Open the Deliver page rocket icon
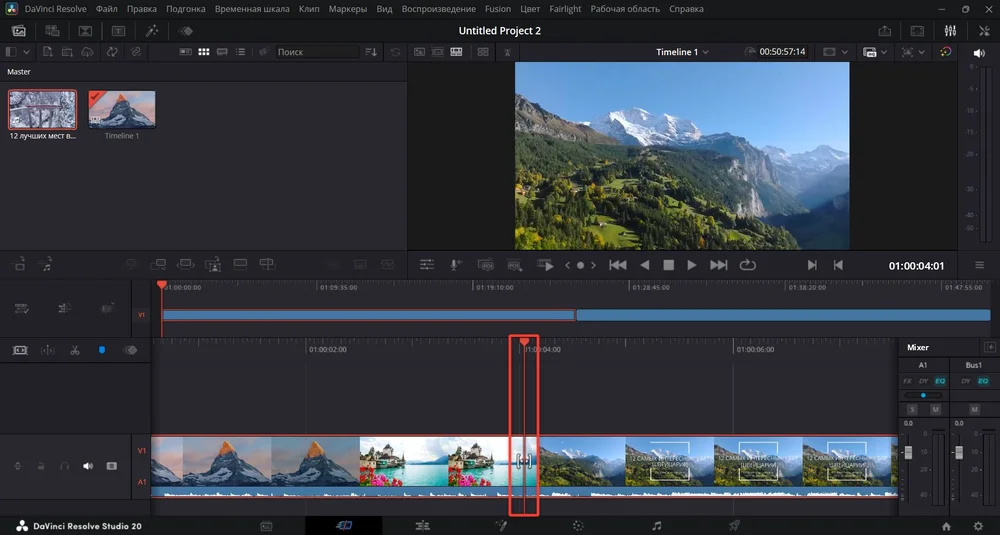The width and height of the screenshot is (1000, 535). pyautogui.click(x=734, y=525)
